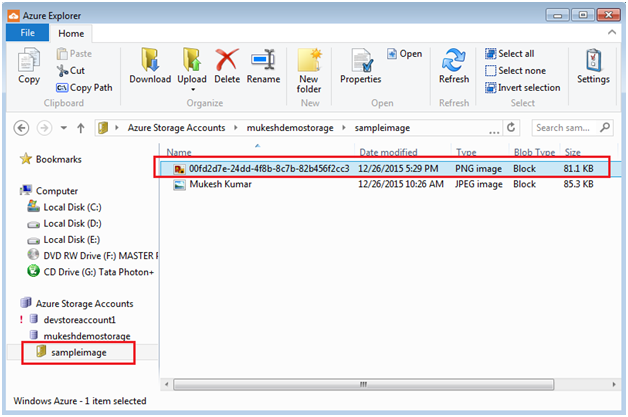The width and height of the screenshot is (628, 417).
Task: Collapse the ribbon with the chevron
Action: point(612,32)
